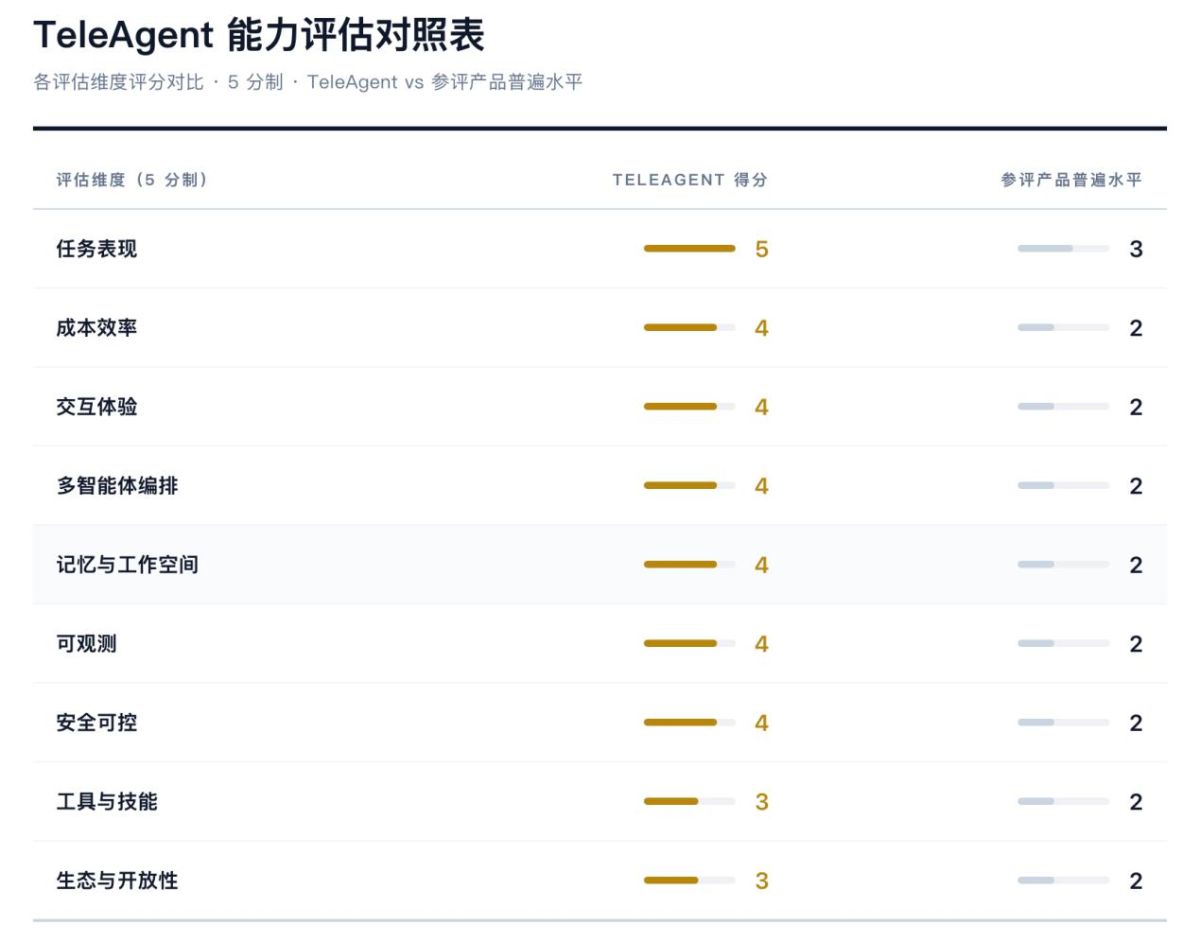
Task: Click the 参评产品普遍水平 column header
Action: point(1072,180)
